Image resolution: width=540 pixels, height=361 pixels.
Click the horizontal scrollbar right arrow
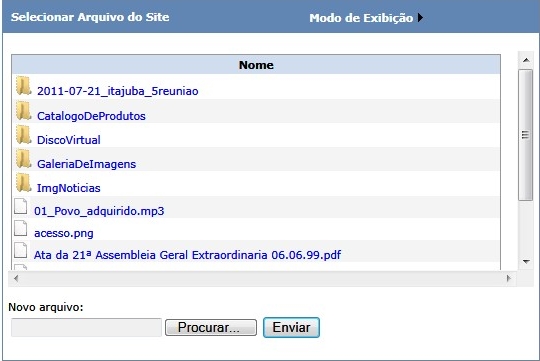tap(509, 278)
